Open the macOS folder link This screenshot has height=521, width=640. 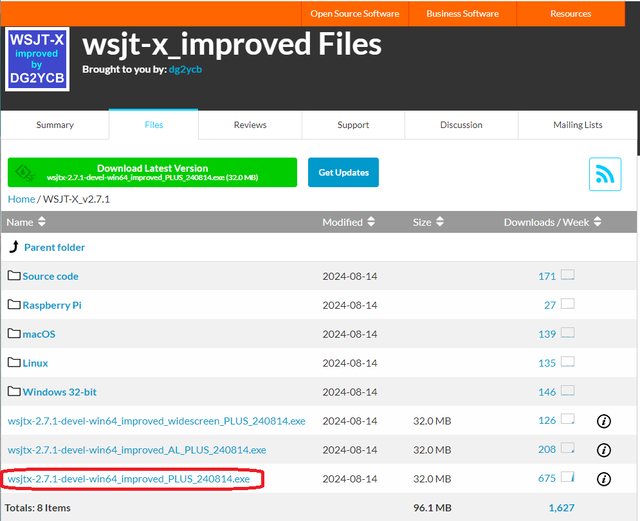click(x=39, y=334)
